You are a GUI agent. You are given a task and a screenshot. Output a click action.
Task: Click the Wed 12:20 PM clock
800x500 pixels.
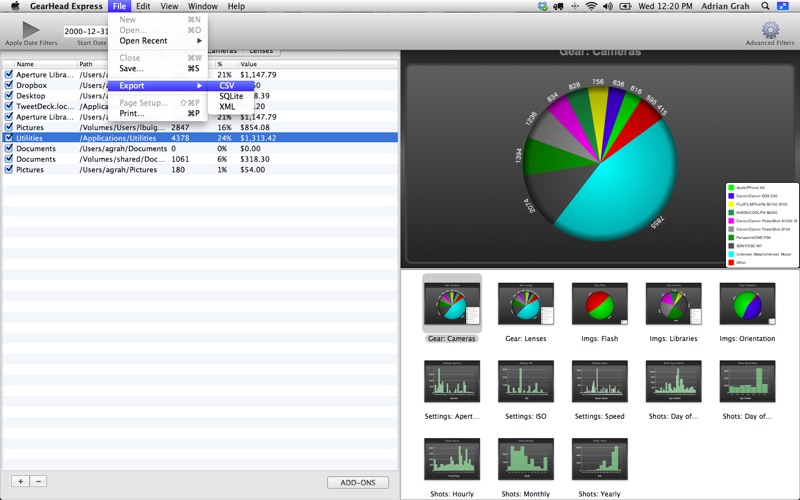tap(665, 6)
